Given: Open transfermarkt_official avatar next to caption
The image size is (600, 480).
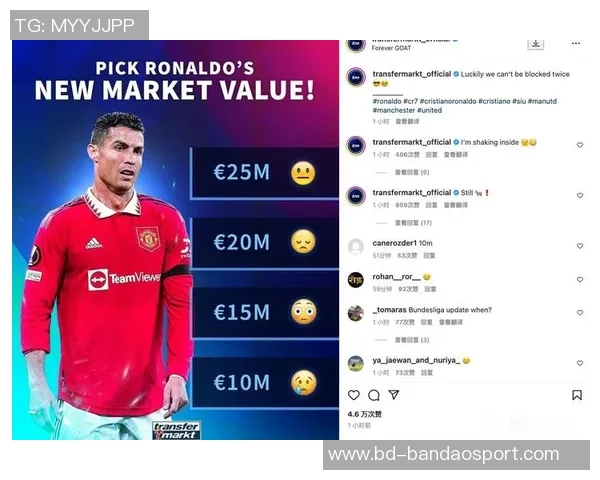Looking at the screenshot, I should click(356, 77).
